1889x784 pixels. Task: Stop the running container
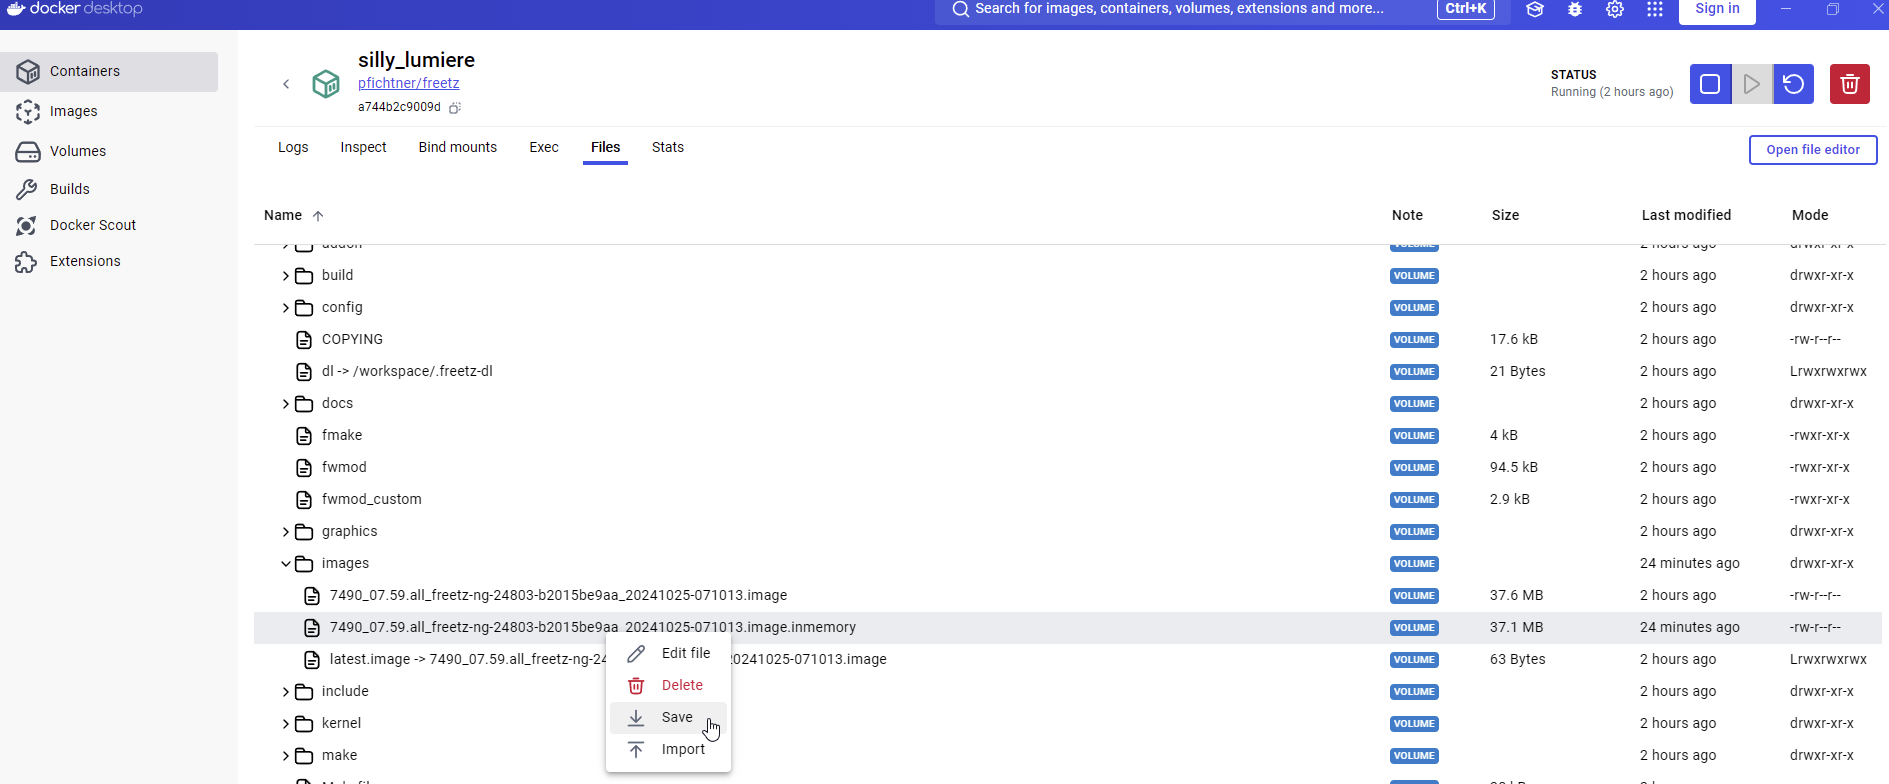pos(1710,84)
